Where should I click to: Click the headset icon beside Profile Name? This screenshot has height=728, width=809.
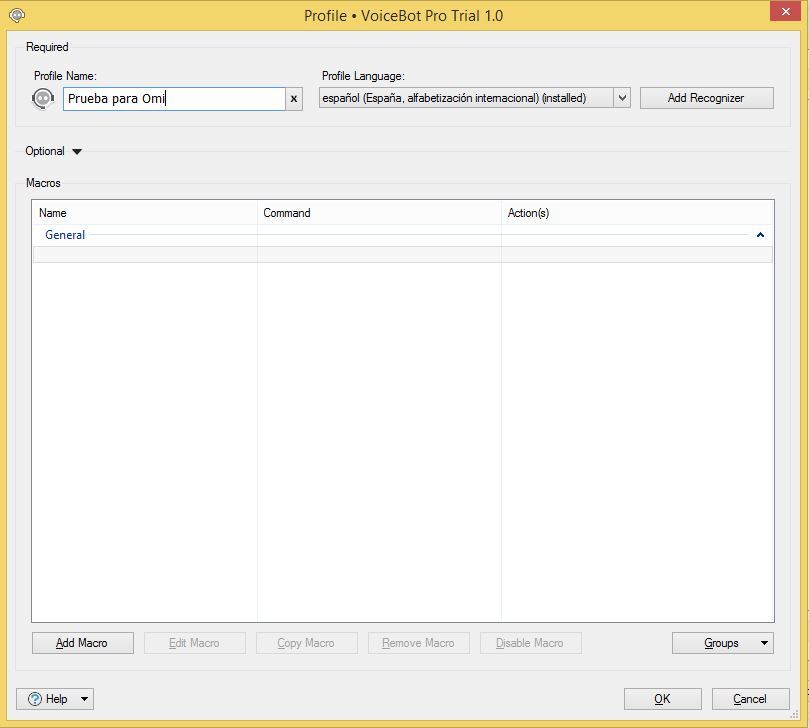coord(43,98)
